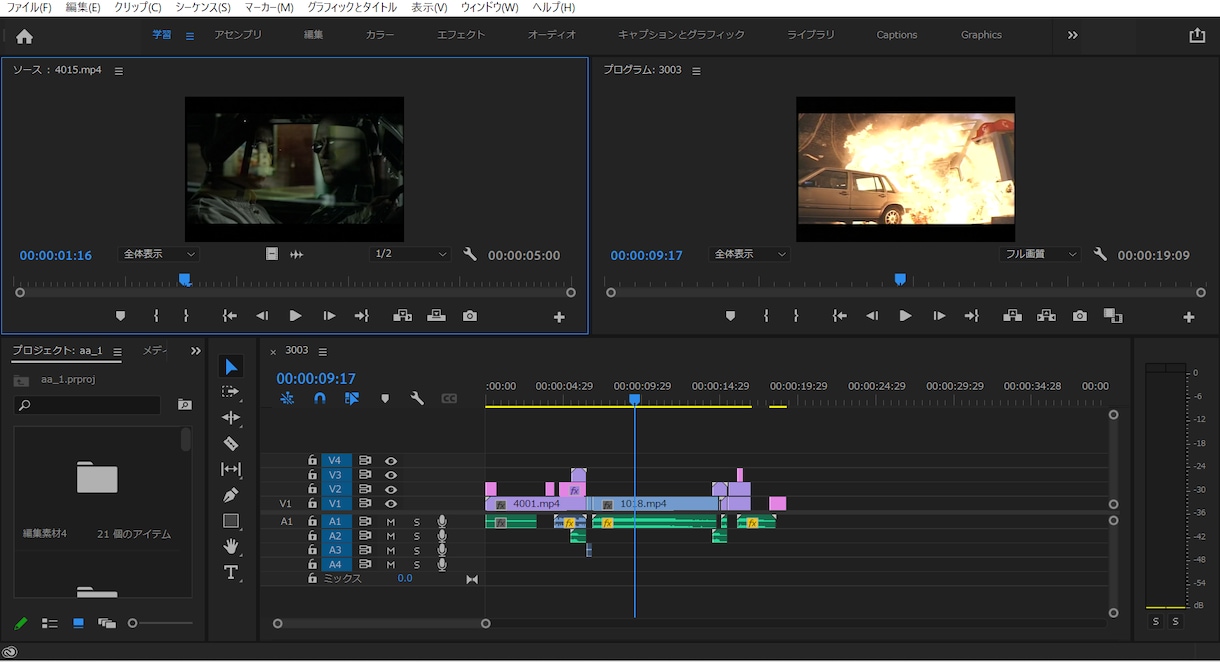Open Program monitor panel menu

(x=697, y=71)
